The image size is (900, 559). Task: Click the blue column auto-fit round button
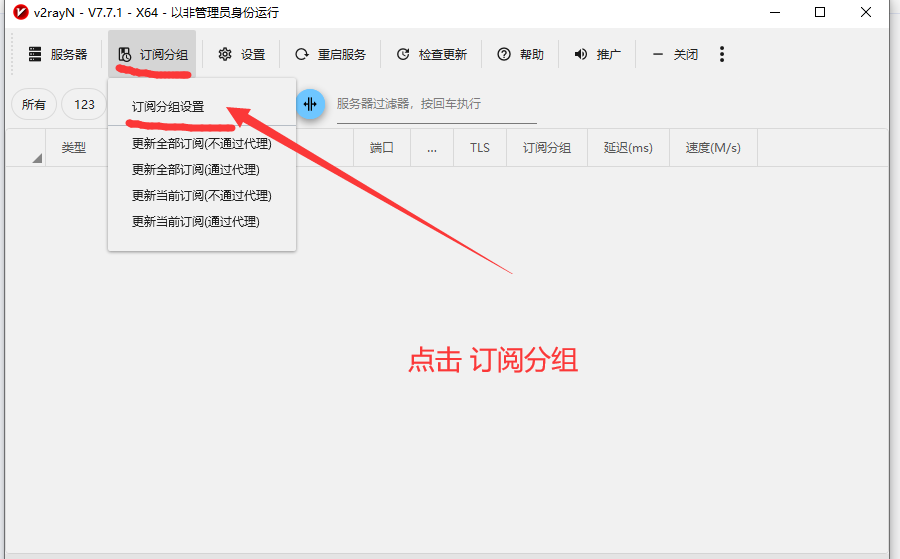pyautogui.click(x=310, y=104)
